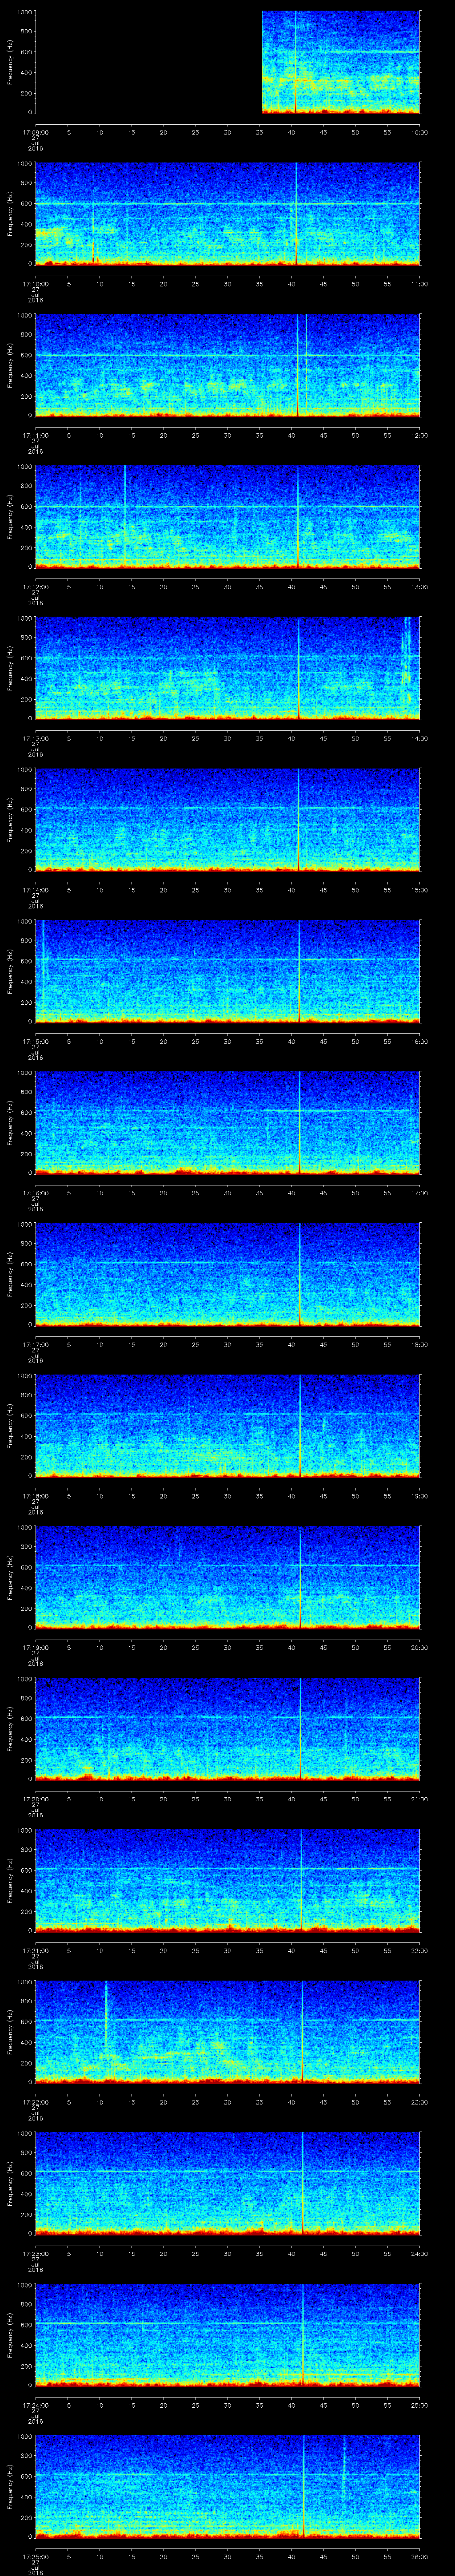Image resolution: width=455 pixels, height=2576 pixels.
Task: Pick the '19:00' axis end text
Action: click(x=419, y=1495)
